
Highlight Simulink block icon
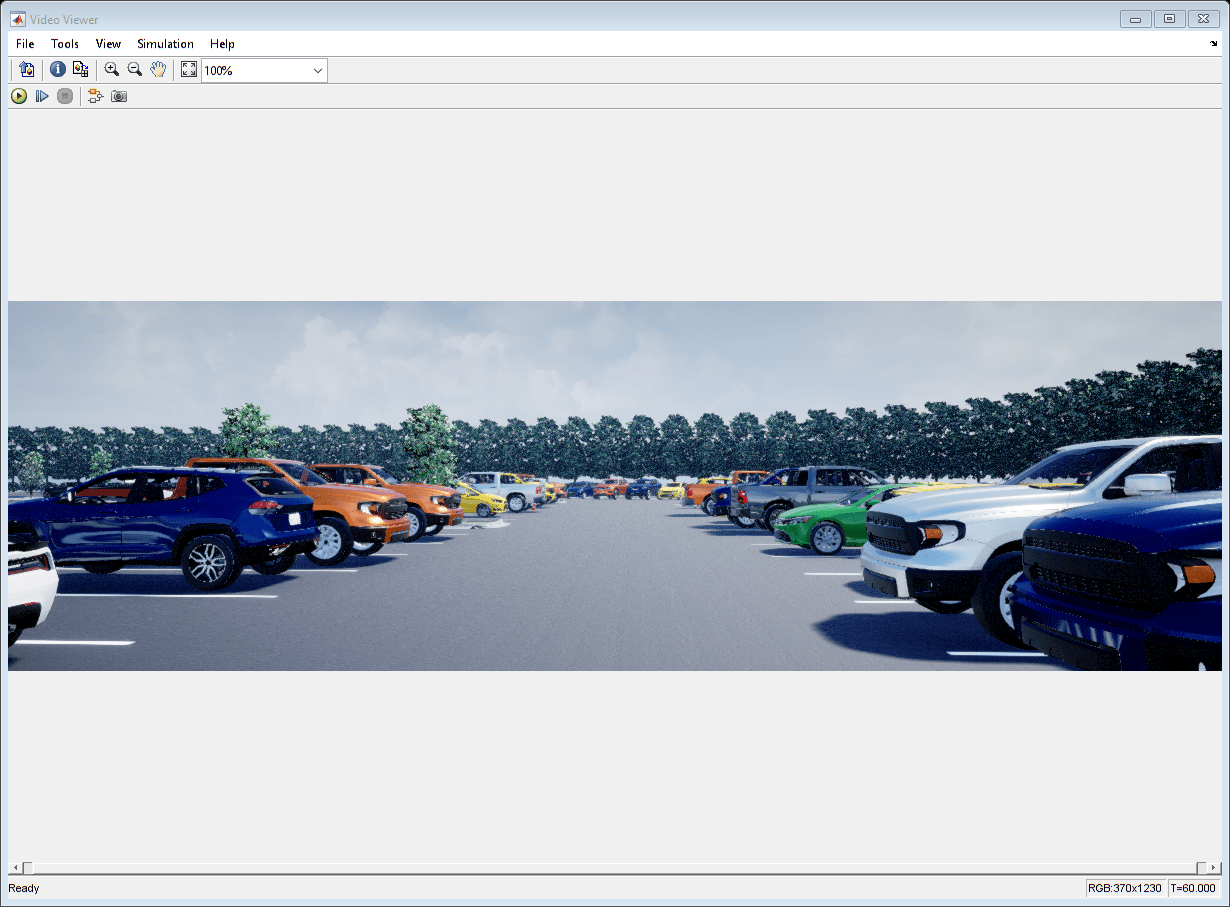pyautogui.click(x=95, y=96)
